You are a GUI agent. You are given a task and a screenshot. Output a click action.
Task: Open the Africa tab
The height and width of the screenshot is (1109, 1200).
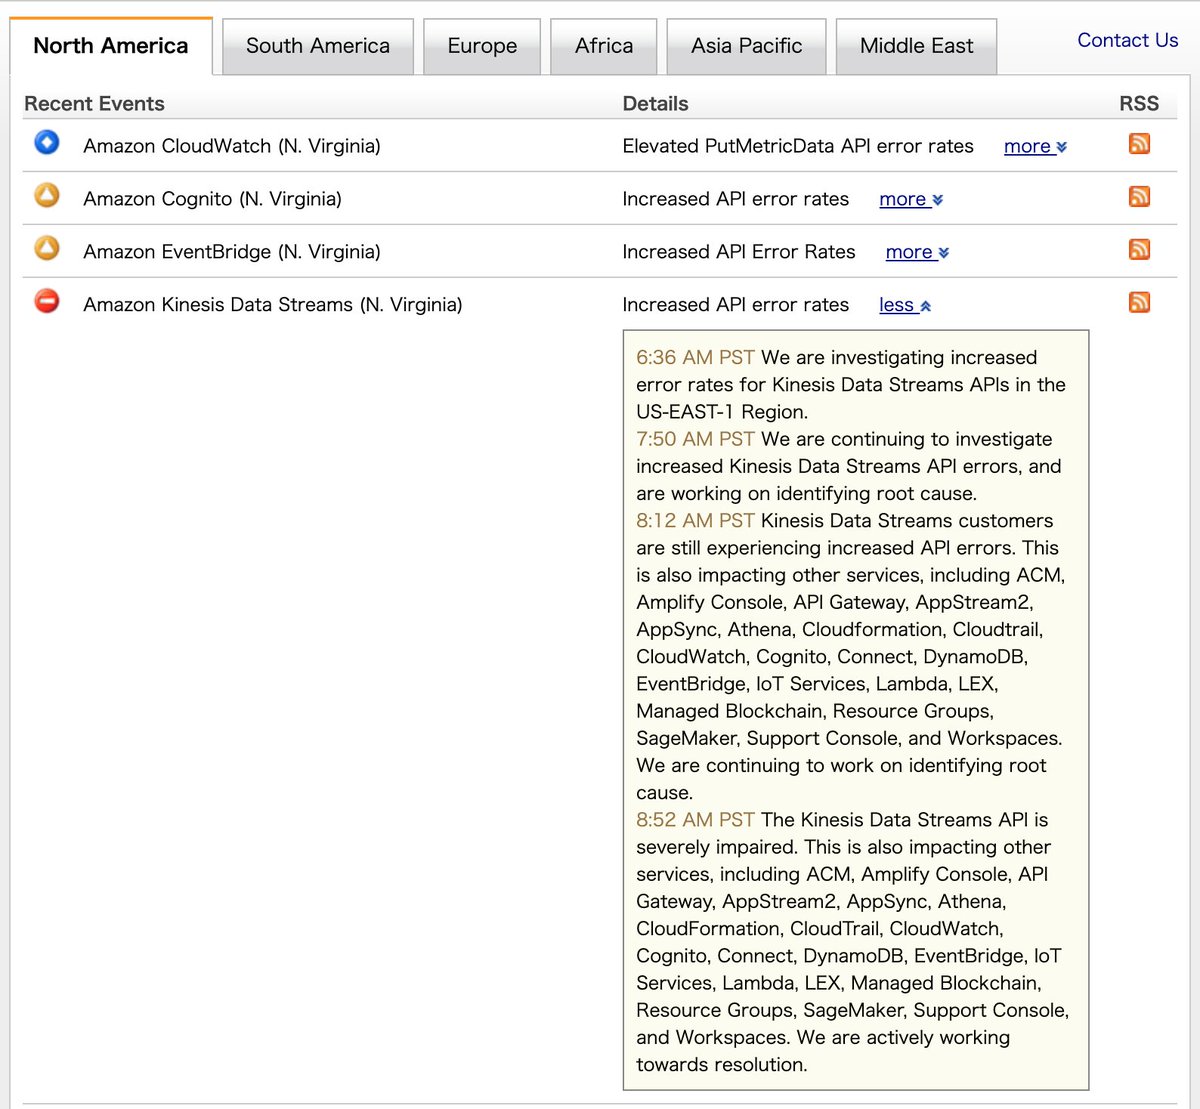click(604, 46)
